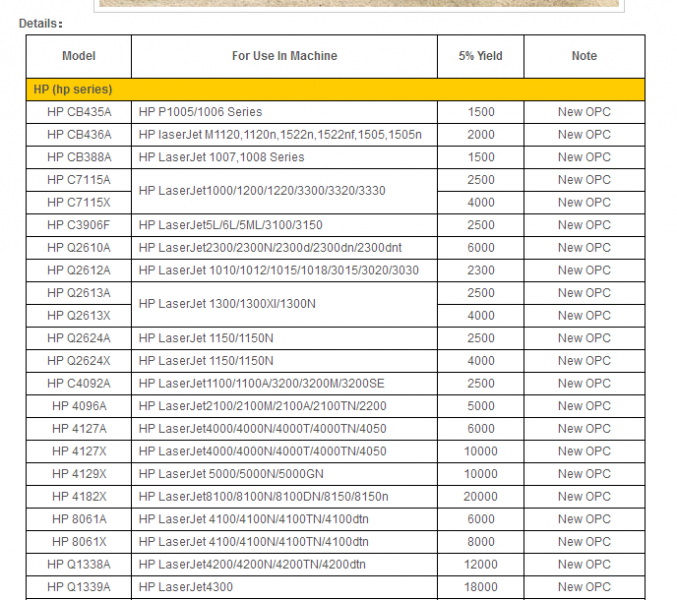
Task: Click the HP 4182X model cell
Action: tap(79, 496)
